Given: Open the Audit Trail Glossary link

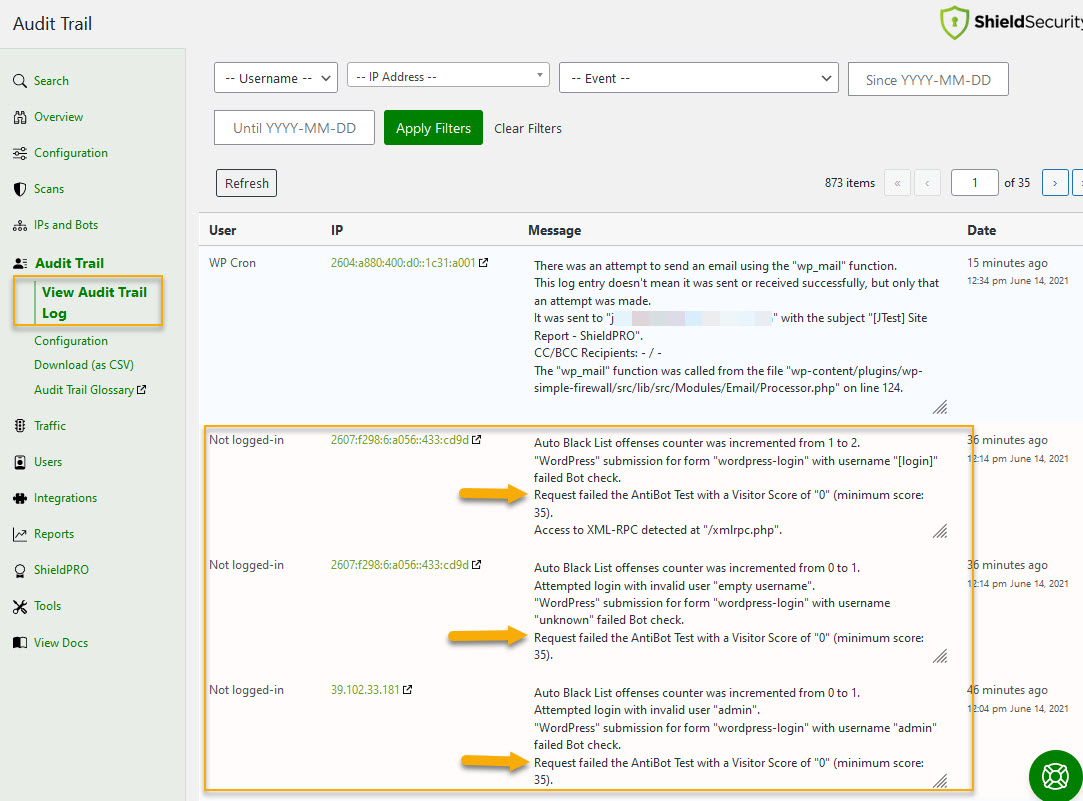Looking at the screenshot, I should (x=84, y=390).
